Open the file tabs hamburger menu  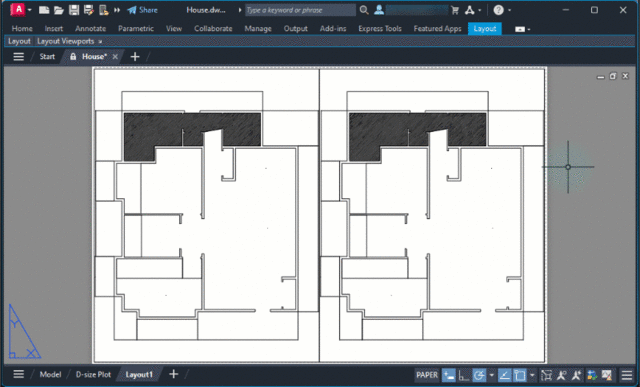(x=19, y=57)
